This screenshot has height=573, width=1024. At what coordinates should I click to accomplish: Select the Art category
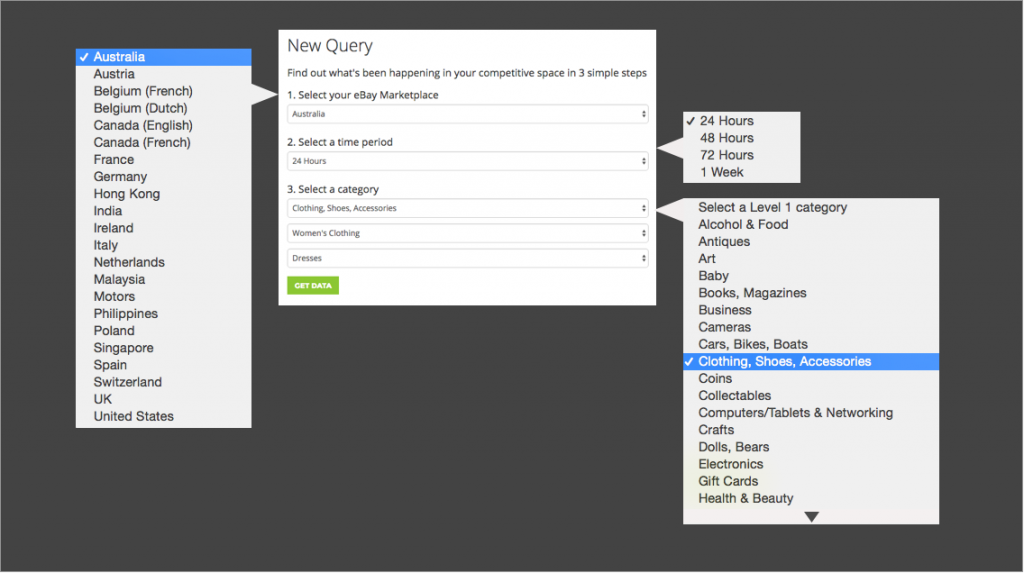[811, 259]
